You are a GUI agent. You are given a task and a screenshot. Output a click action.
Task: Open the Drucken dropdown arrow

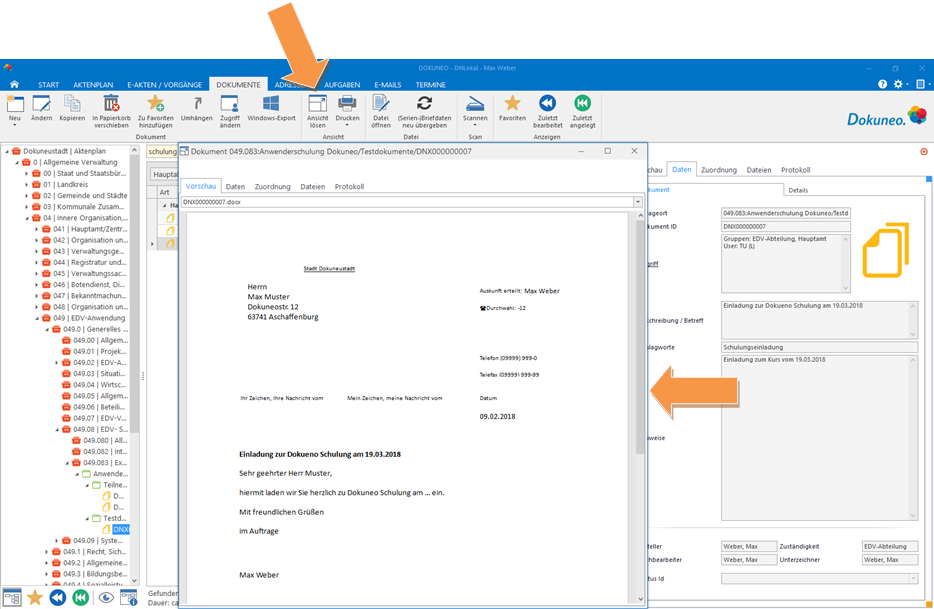[x=347, y=125]
